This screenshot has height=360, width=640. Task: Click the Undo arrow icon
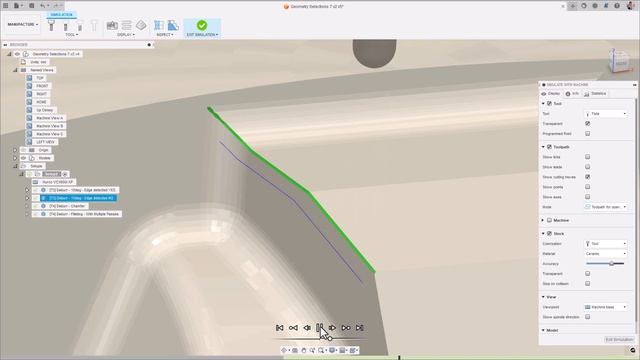coord(43,6)
